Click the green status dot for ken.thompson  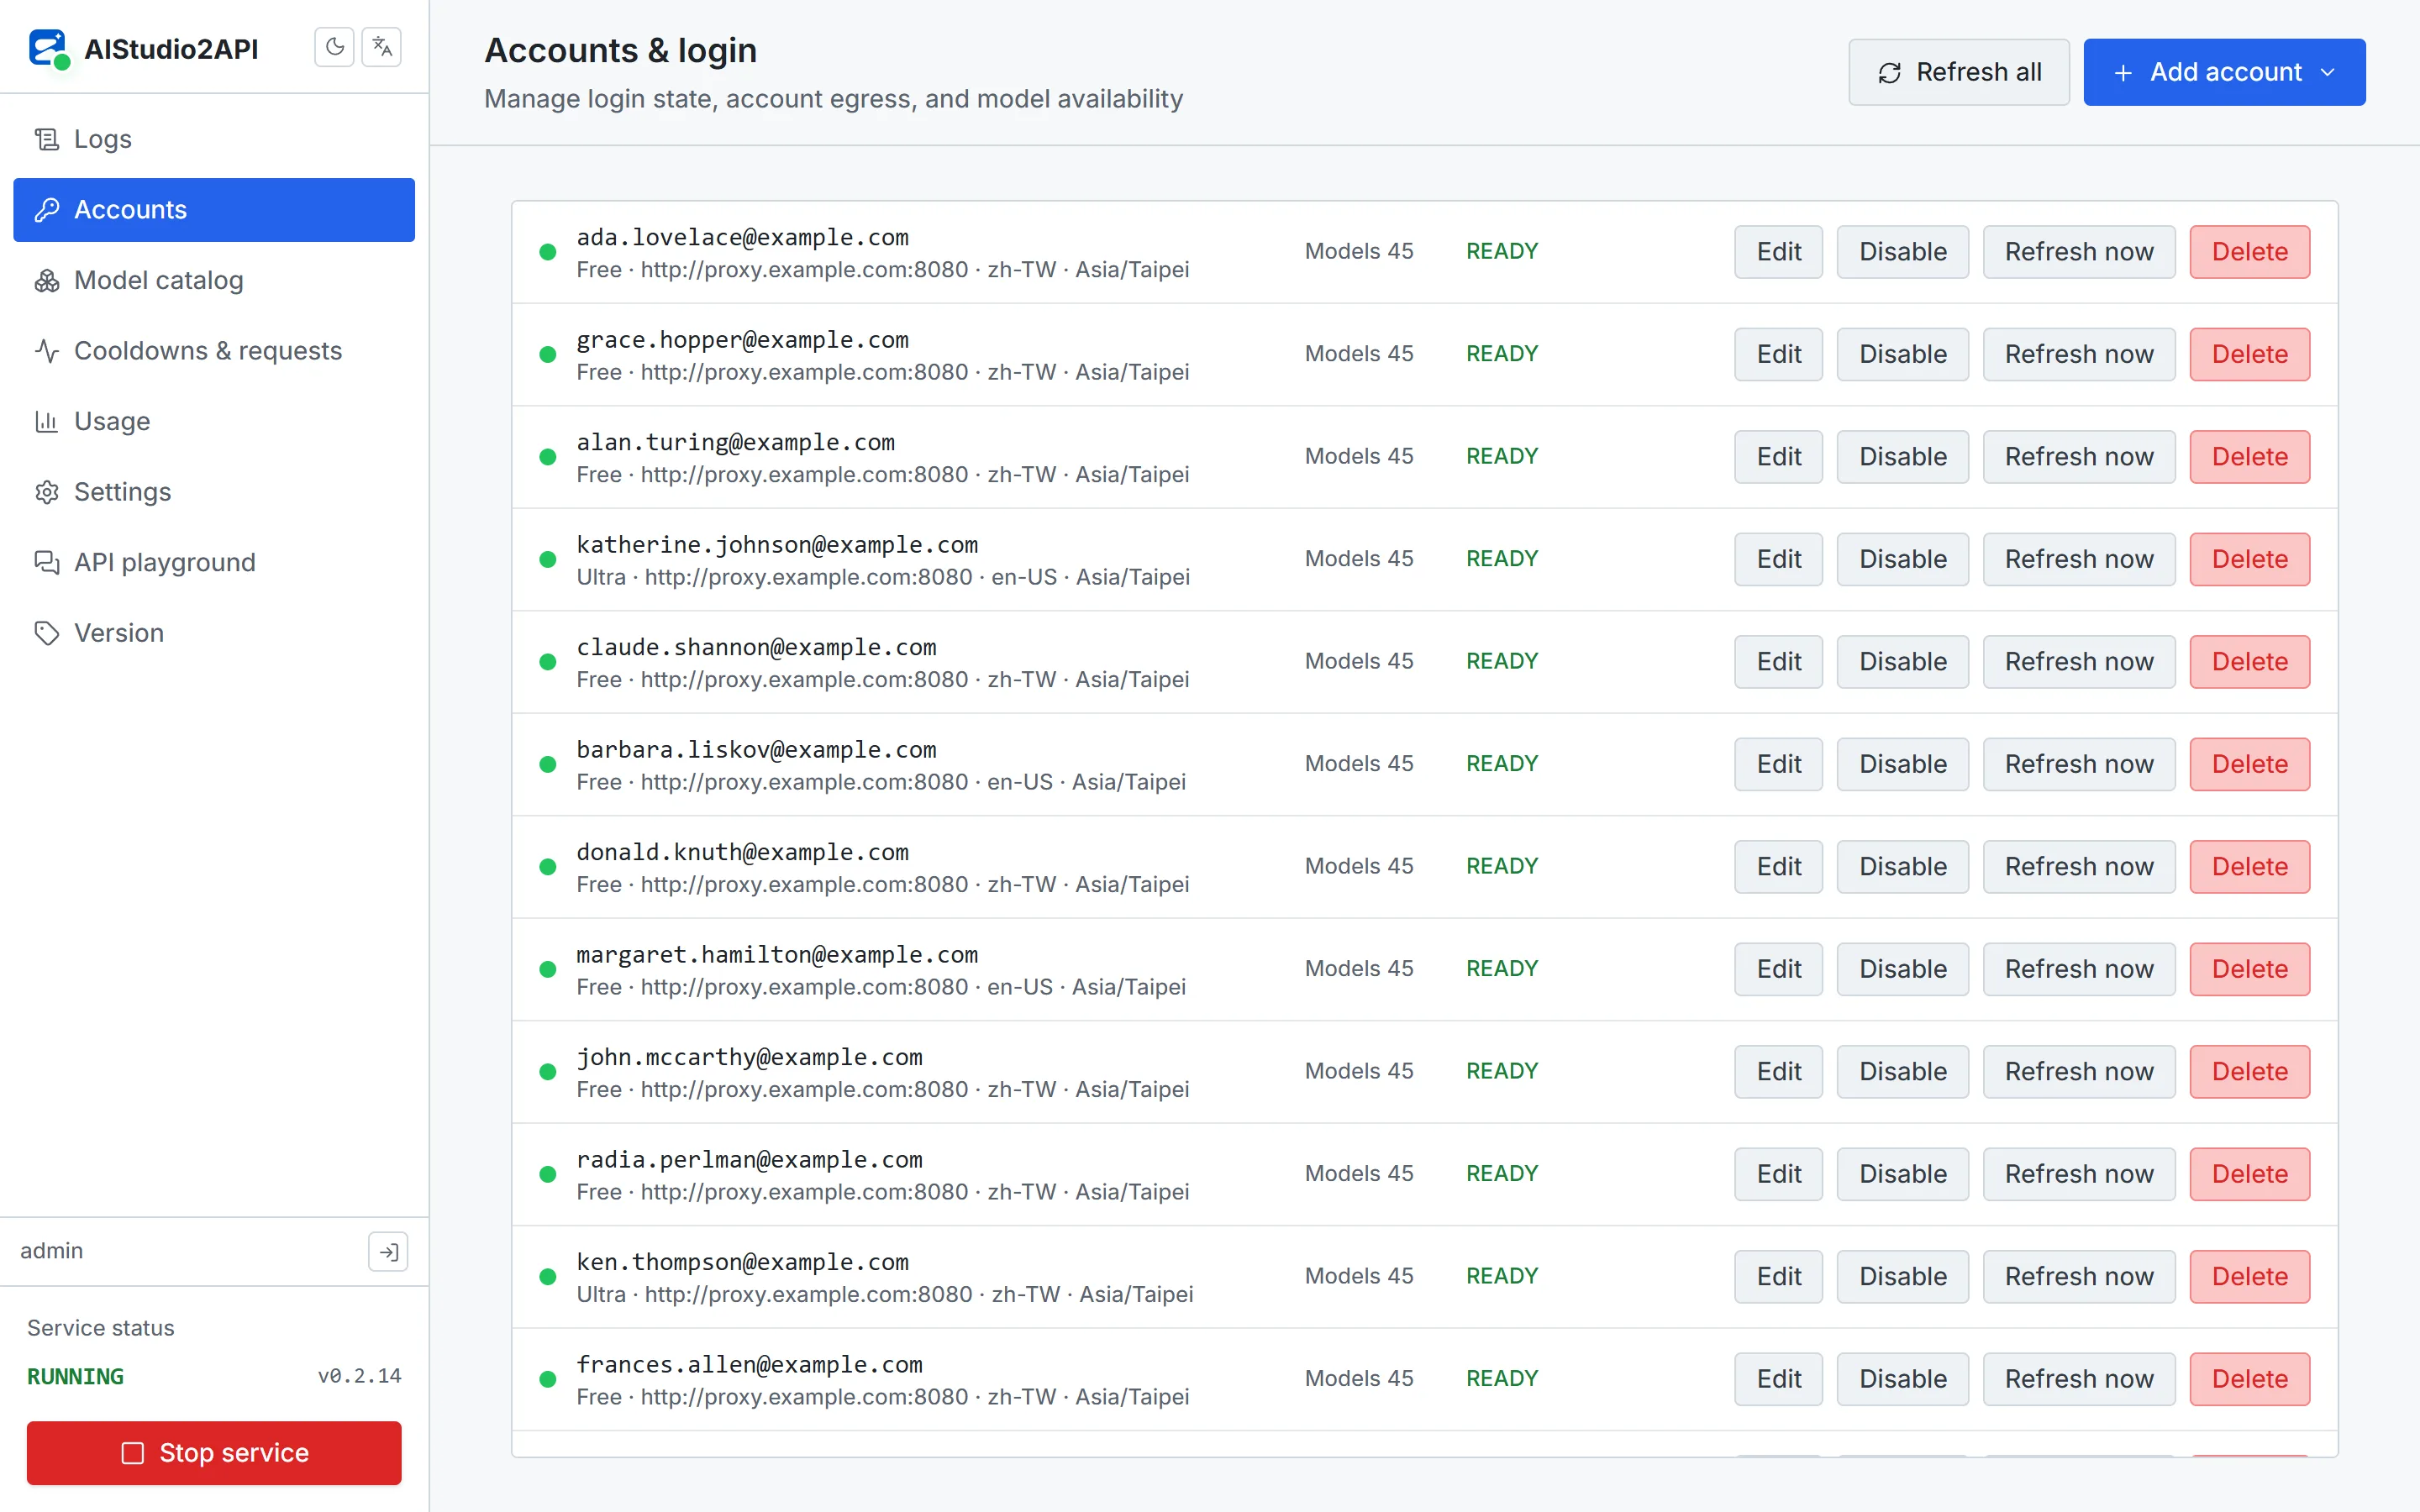[548, 1276]
